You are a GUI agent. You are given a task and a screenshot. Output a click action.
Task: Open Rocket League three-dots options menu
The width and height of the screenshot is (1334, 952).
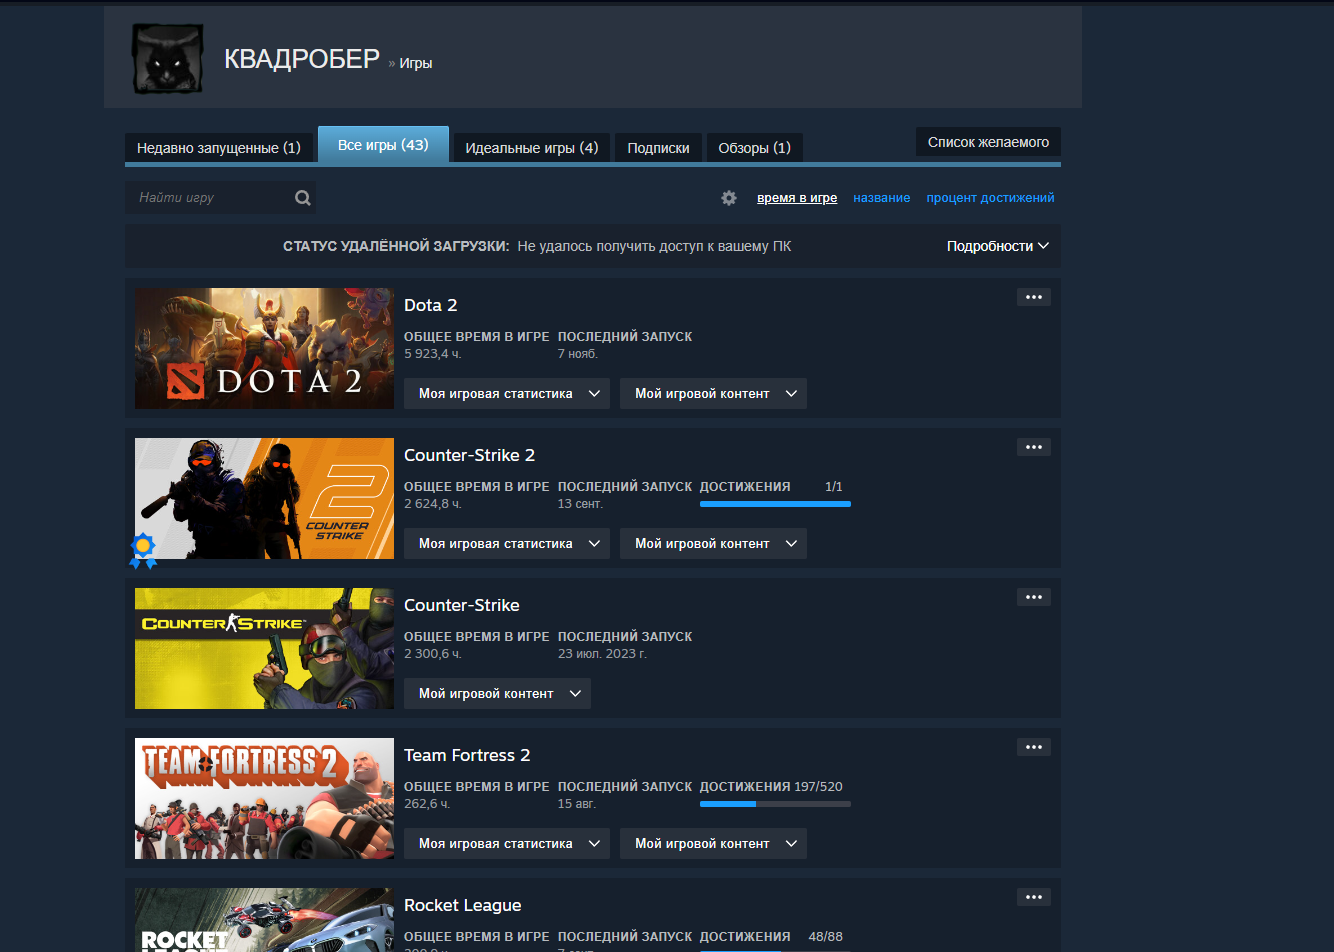point(1034,897)
